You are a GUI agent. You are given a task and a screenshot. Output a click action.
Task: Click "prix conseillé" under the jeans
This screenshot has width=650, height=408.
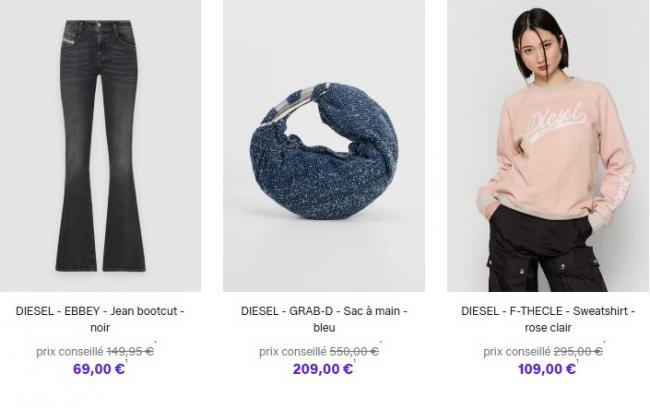70,352
